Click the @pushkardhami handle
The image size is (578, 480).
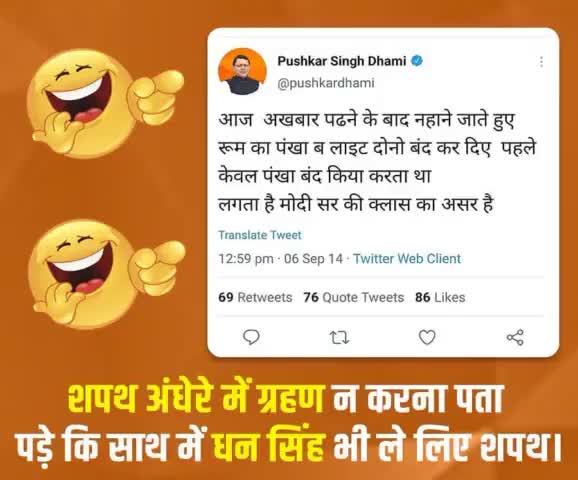pos(326,83)
